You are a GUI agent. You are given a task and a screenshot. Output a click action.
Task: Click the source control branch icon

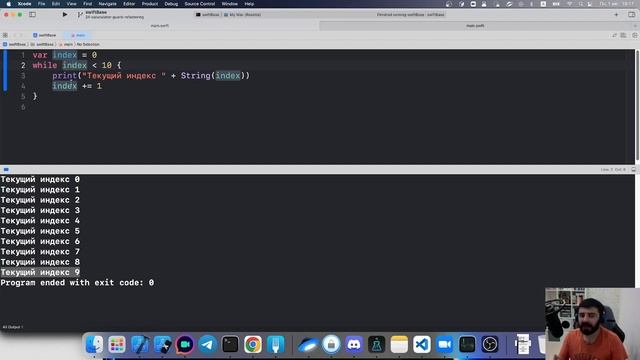click(x=80, y=15)
